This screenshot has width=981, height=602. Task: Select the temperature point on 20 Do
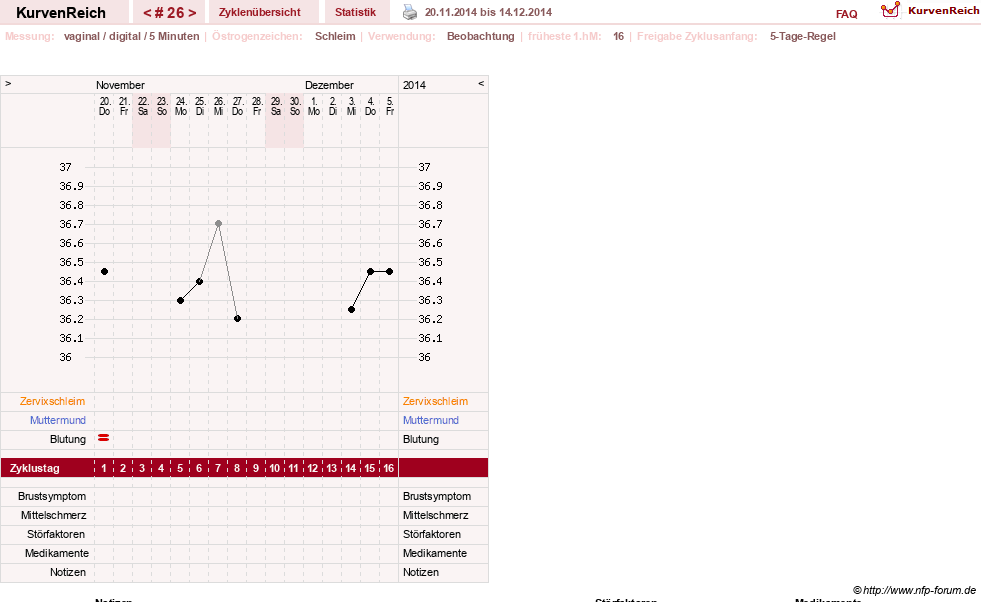104,272
